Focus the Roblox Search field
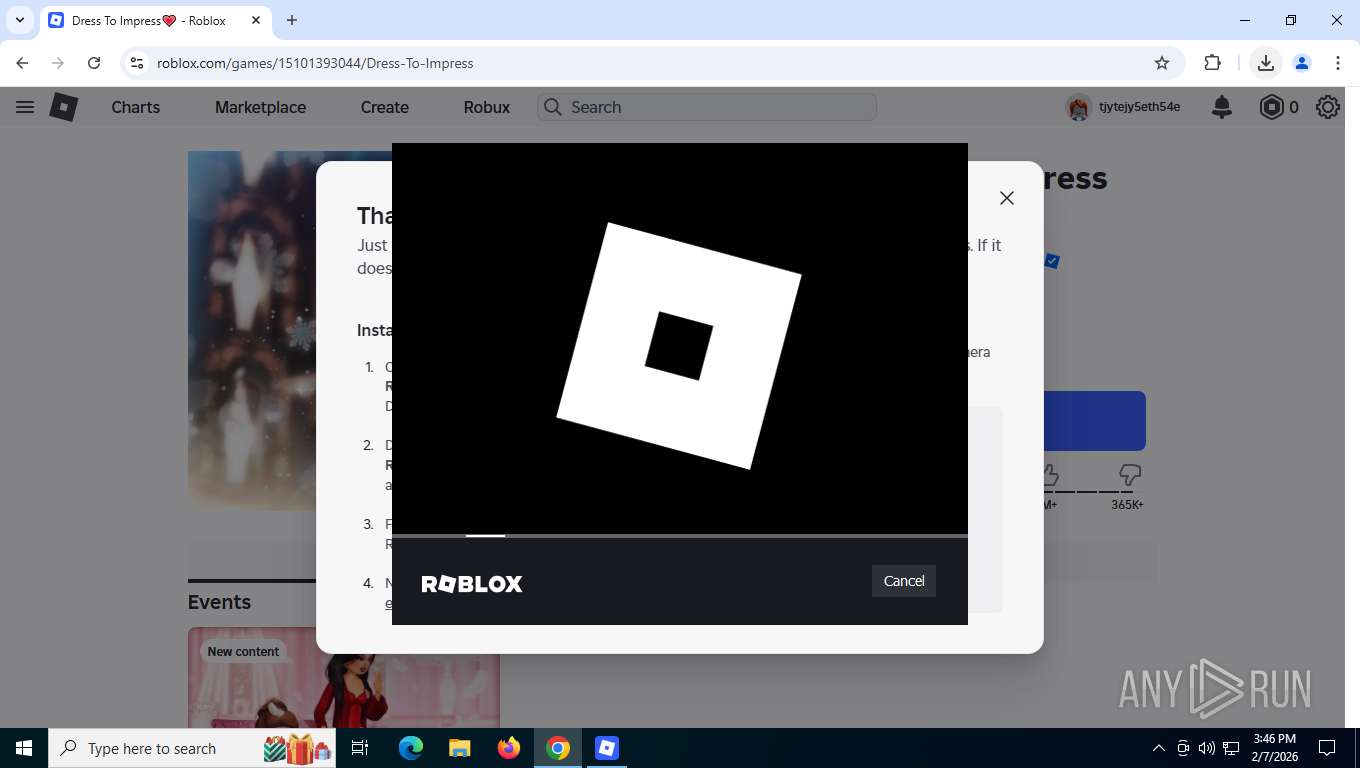This screenshot has height=768, width=1360. pos(707,107)
